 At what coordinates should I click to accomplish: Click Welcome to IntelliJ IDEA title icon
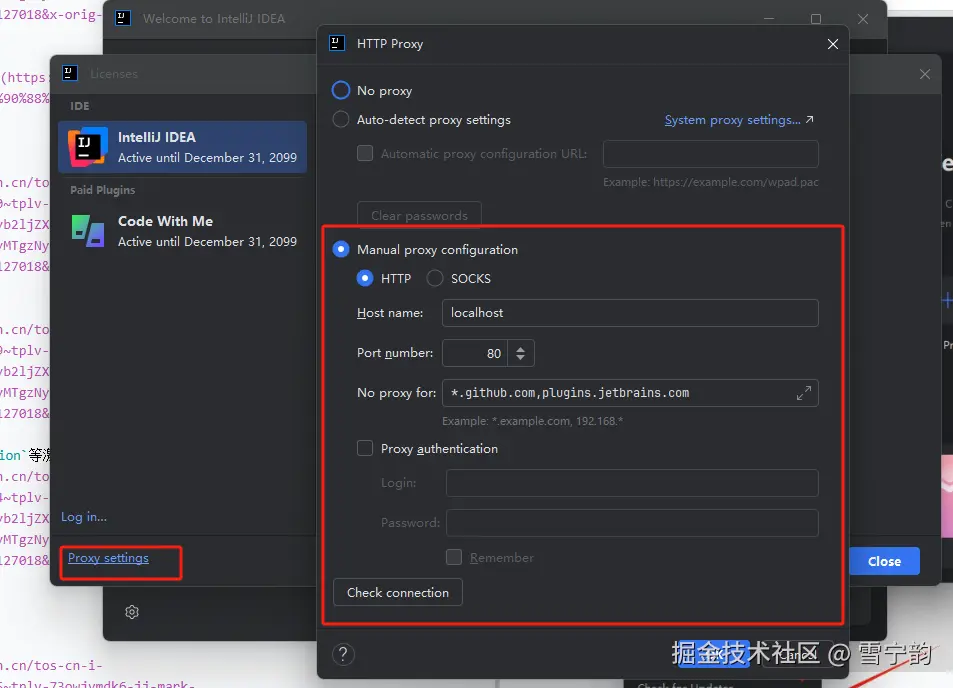click(x=123, y=18)
